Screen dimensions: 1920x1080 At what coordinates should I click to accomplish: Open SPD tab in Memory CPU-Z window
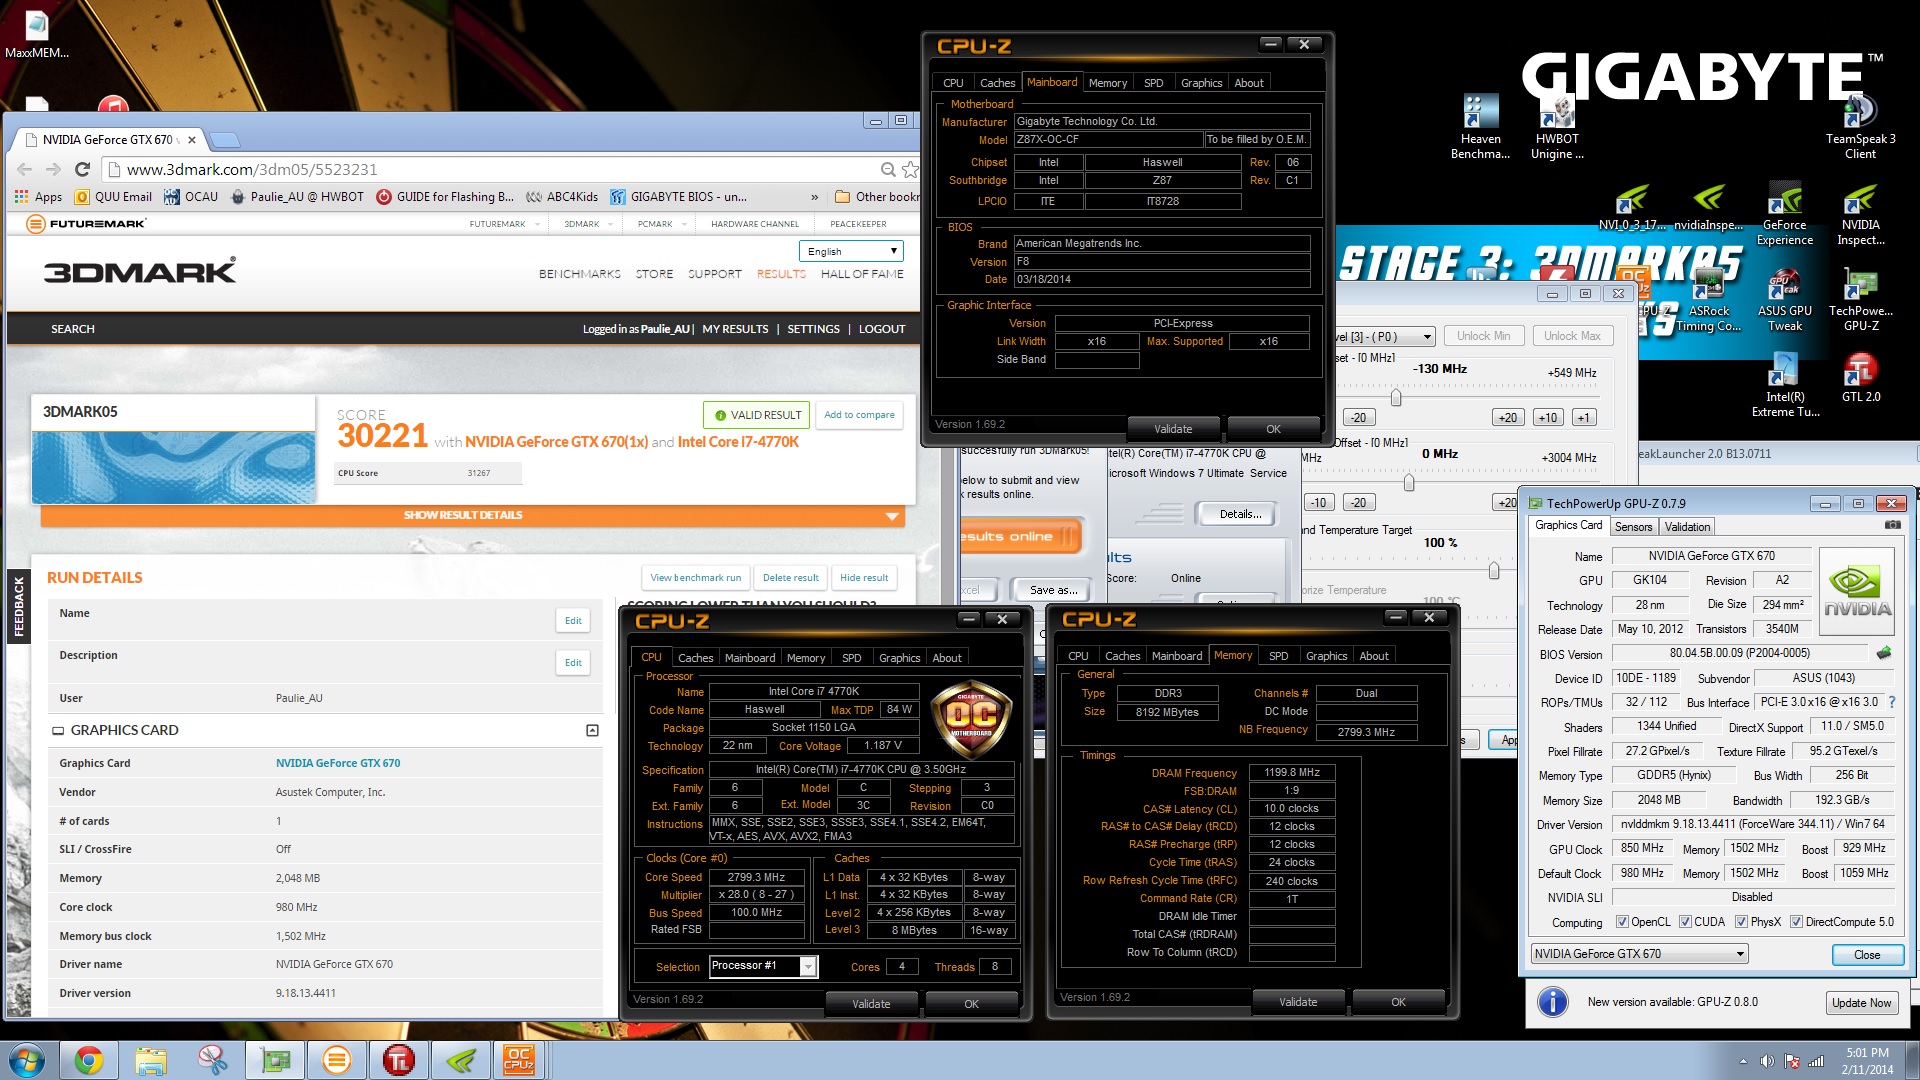pos(1278,656)
